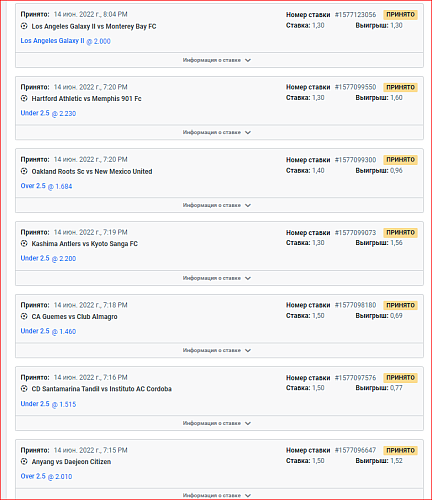
Task: Open the Over 2.5 @ 1.684 selection link
Action: (46, 186)
